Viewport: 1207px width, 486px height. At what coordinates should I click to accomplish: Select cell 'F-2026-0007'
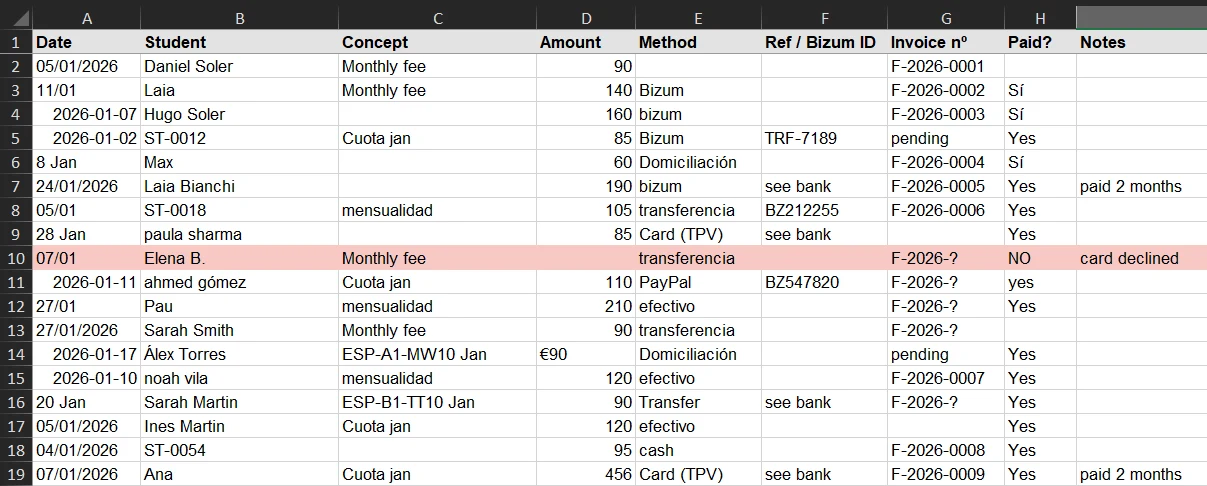tap(946, 378)
